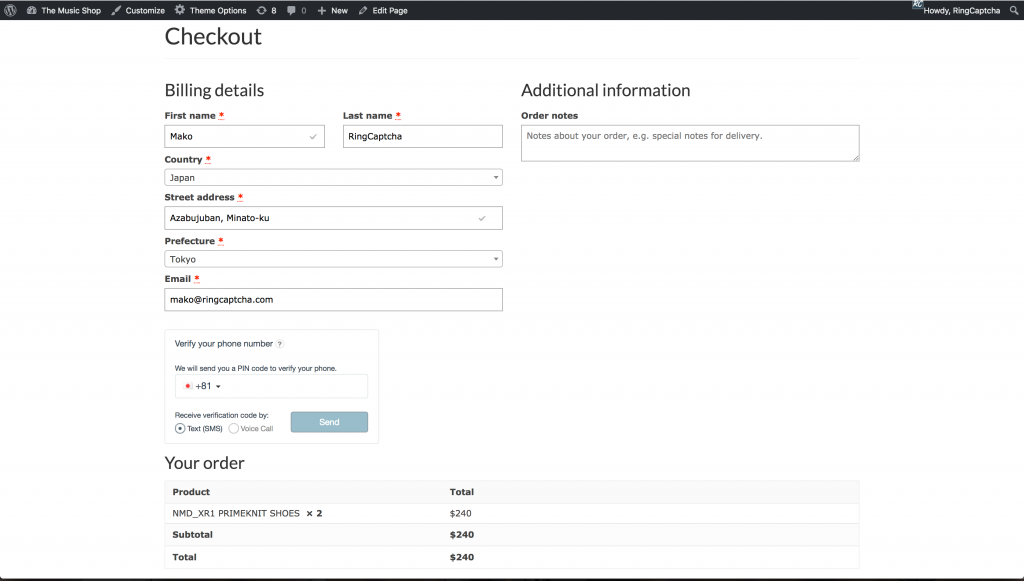The height and width of the screenshot is (581, 1024).
Task: Select Voice Call verification option
Action: click(x=234, y=428)
